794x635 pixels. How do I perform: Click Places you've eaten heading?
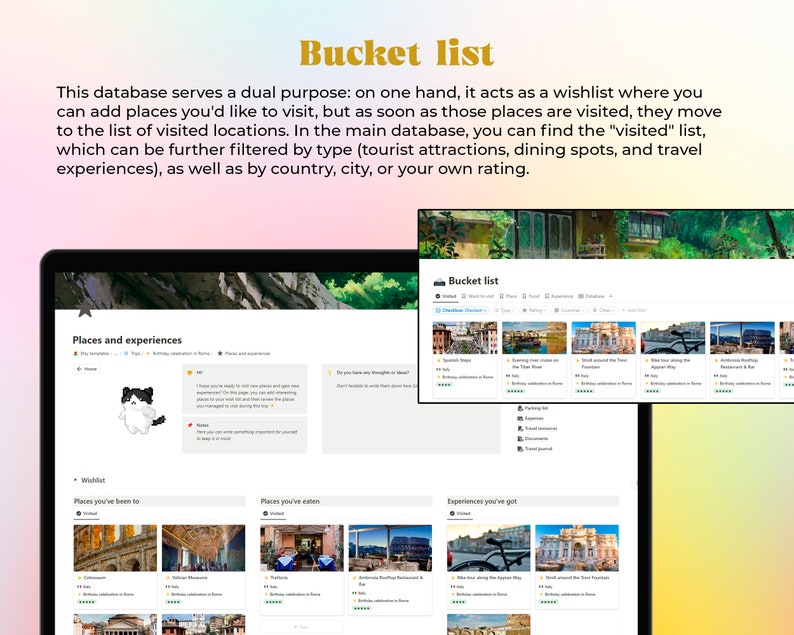point(290,501)
